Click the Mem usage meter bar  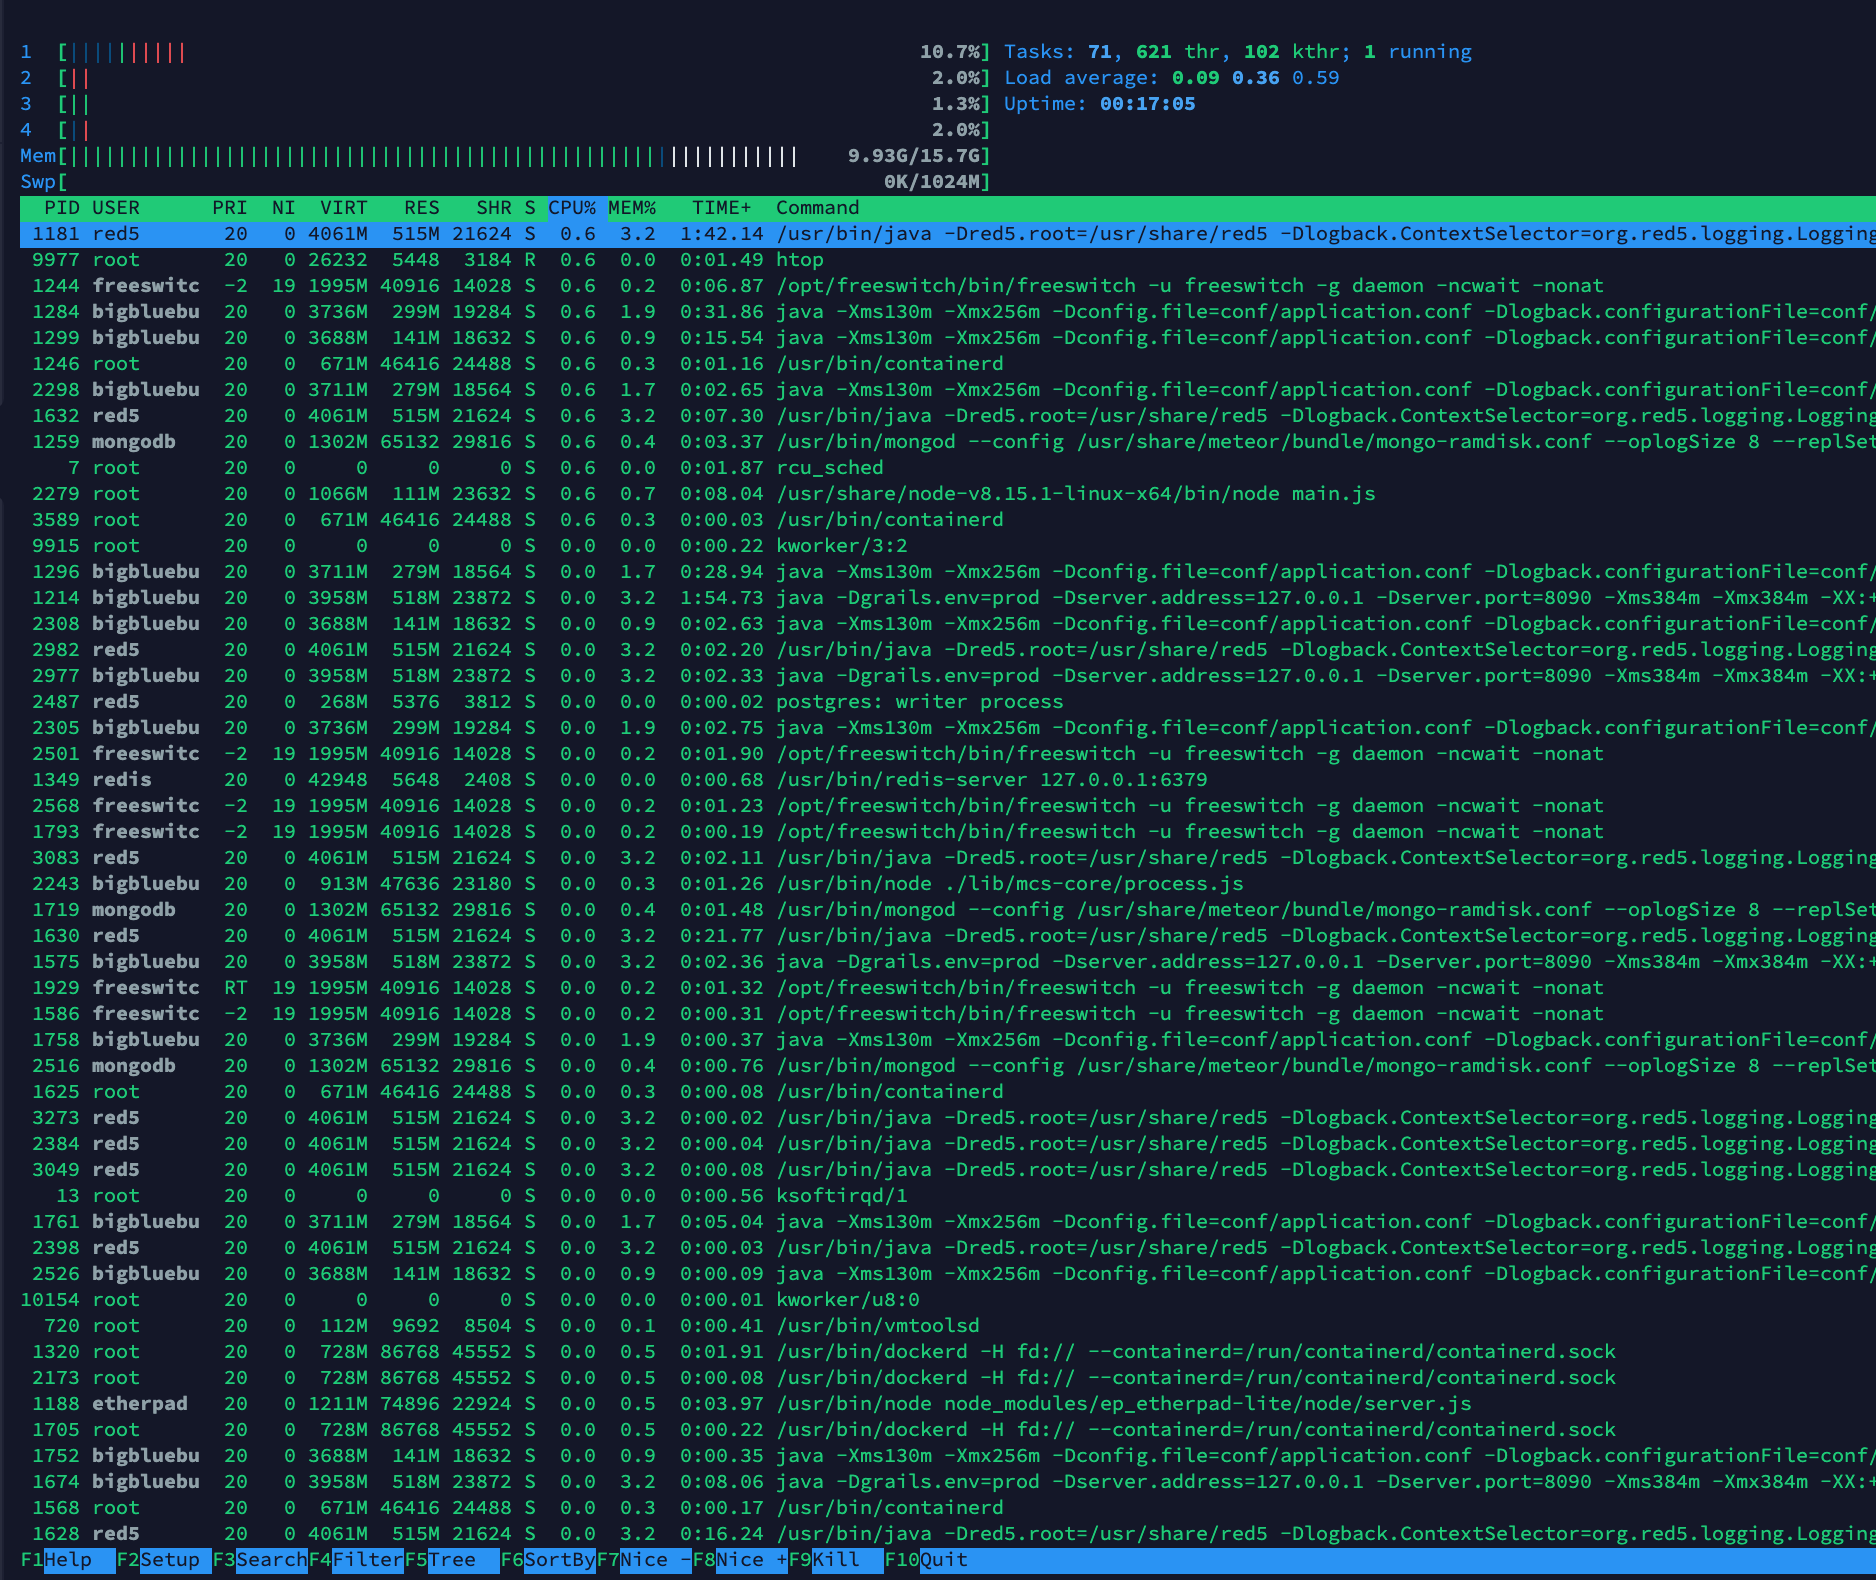pyautogui.click(x=505, y=156)
